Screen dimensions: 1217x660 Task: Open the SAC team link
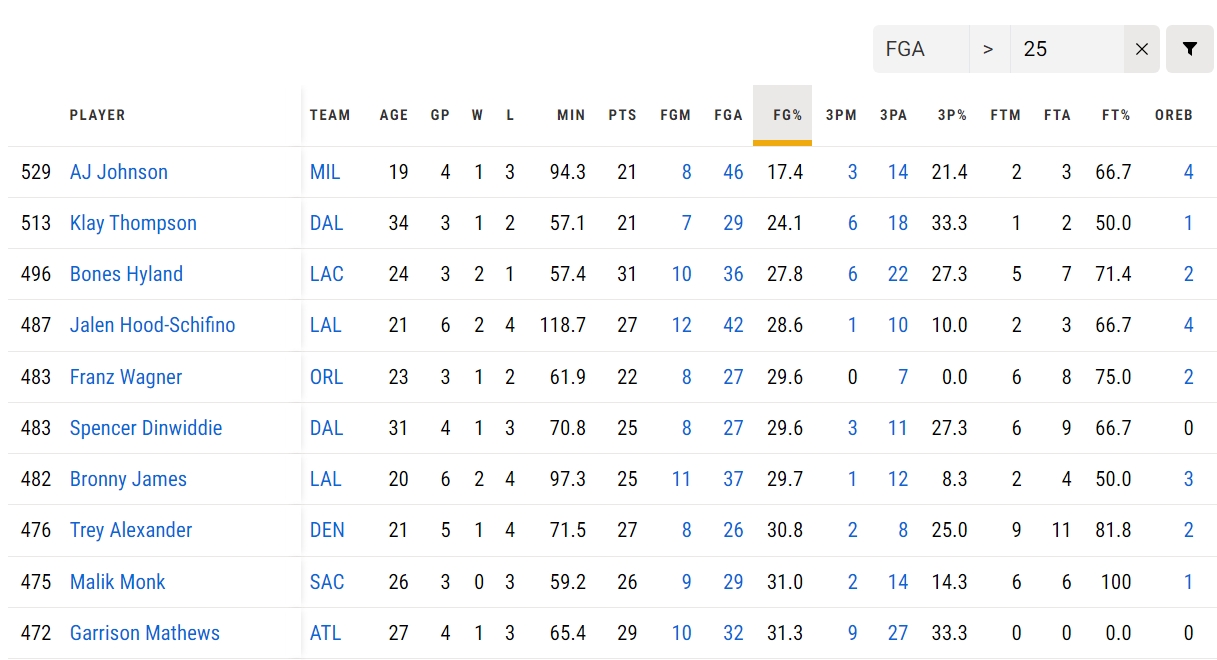pos(327,582)
